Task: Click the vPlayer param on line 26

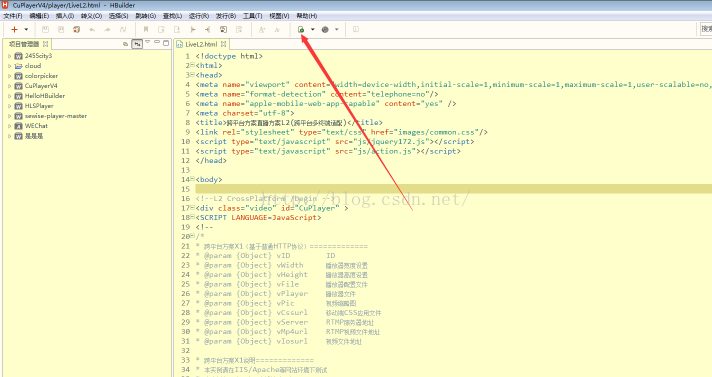Action: [292, 294]
